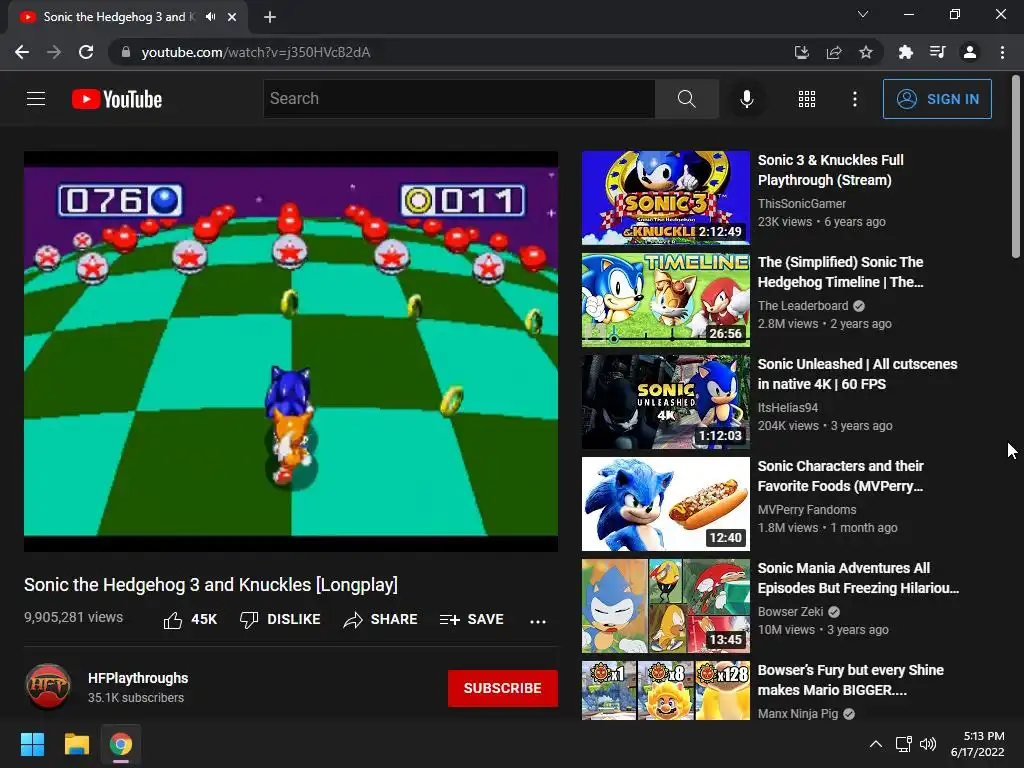Visit MVPerry Fandoms channel name

pyautogui.click(x=807, y=509)
